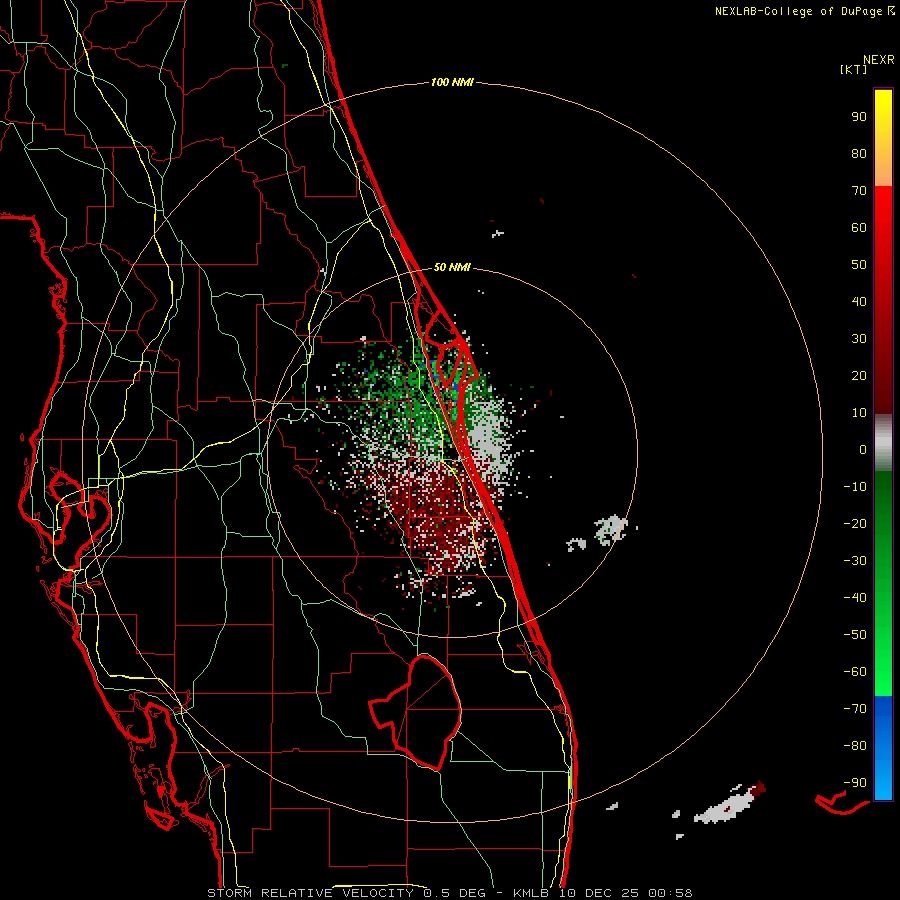Click the -90 value on the velocity scale
Screen dimensions: 900x900
855,783
